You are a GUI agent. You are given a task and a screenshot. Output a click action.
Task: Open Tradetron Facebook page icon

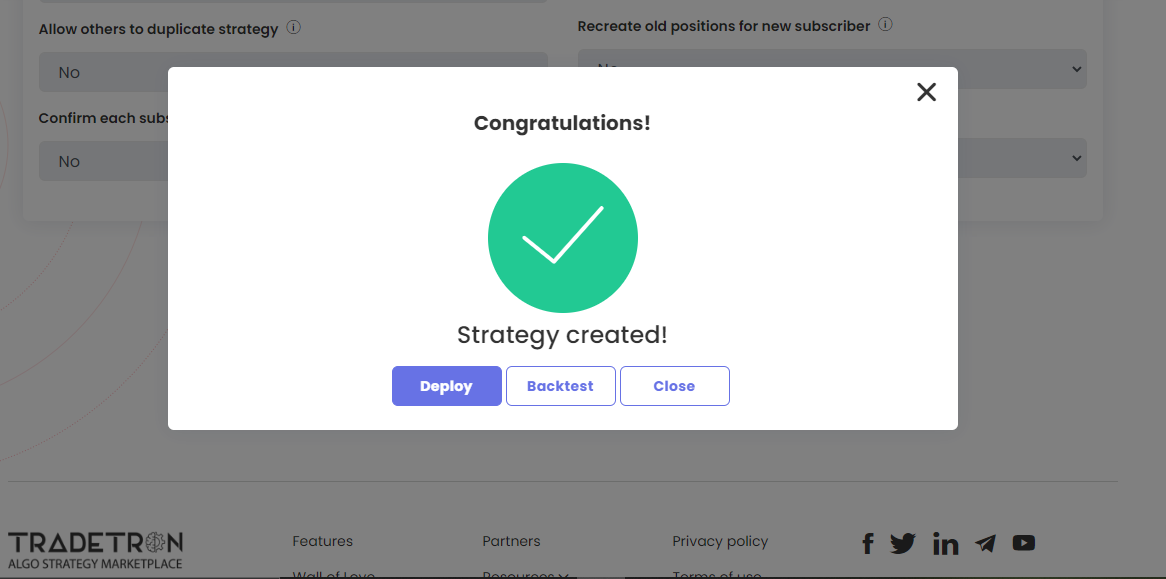pos(868,544)
